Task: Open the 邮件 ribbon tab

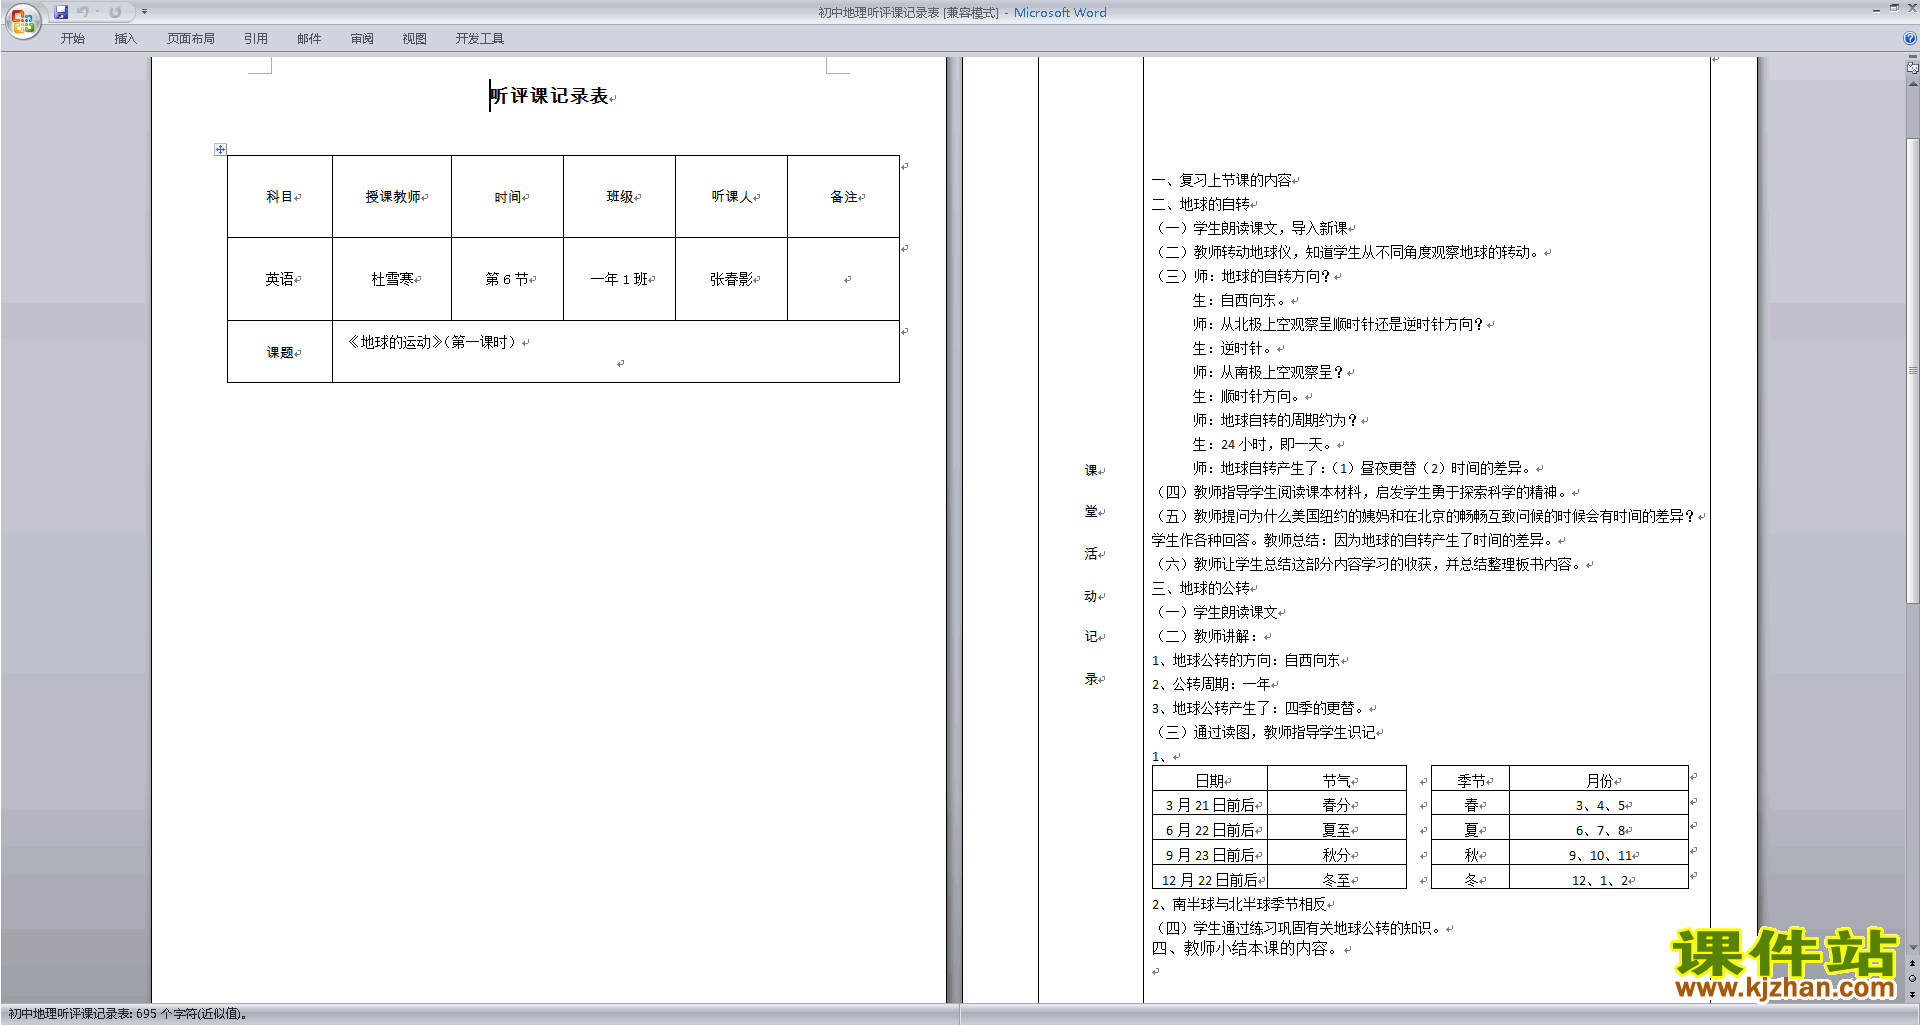Action: pos(309,39)
